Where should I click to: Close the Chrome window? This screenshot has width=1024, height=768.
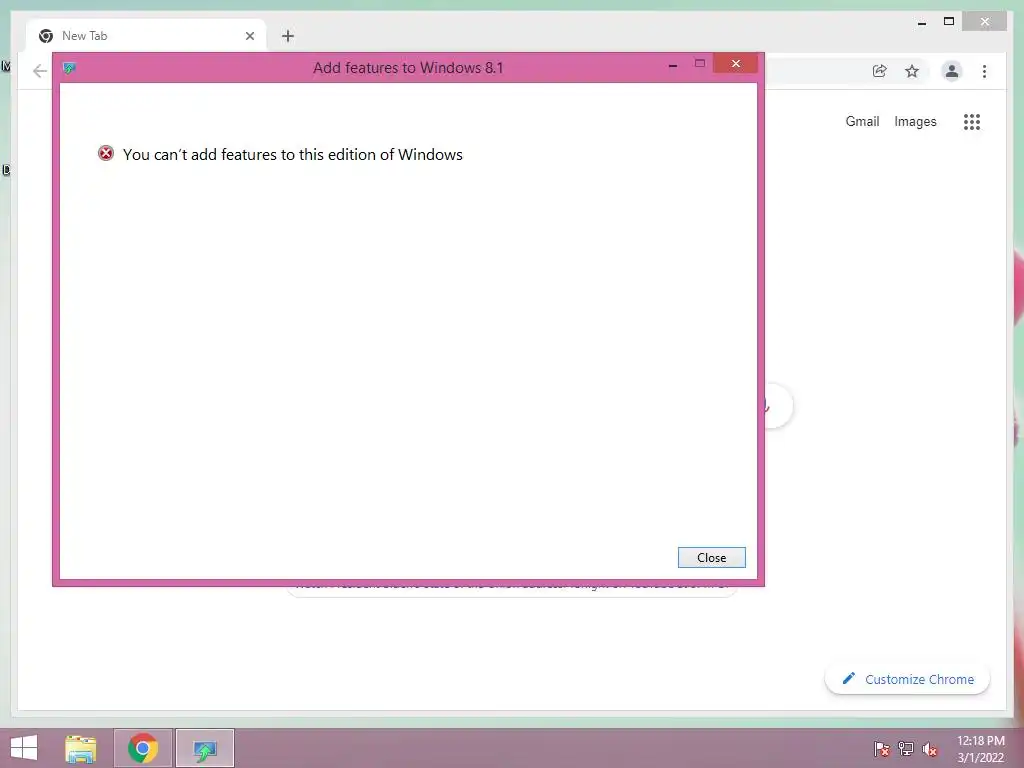[x=985, y=22]
